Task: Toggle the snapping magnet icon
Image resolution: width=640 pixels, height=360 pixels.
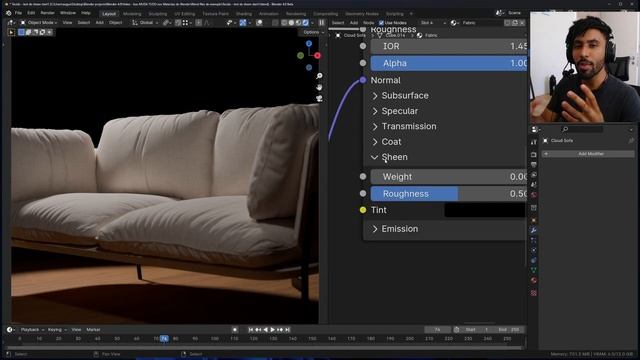Action: pyautogui.click(x=178, y=23)
